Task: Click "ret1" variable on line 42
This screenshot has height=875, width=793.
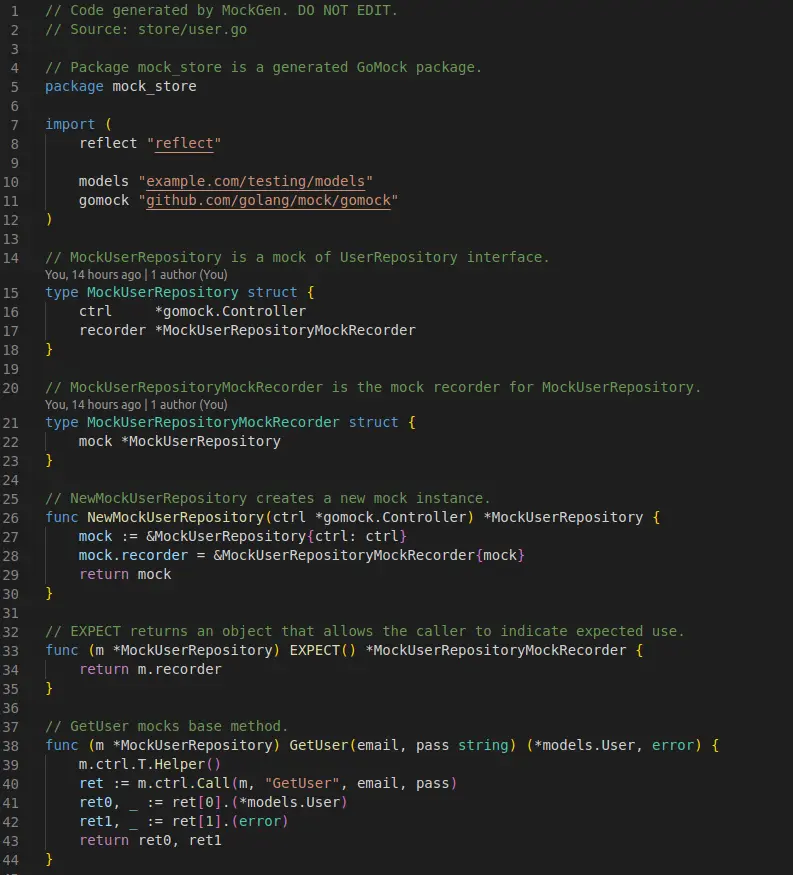Action: 95,821
